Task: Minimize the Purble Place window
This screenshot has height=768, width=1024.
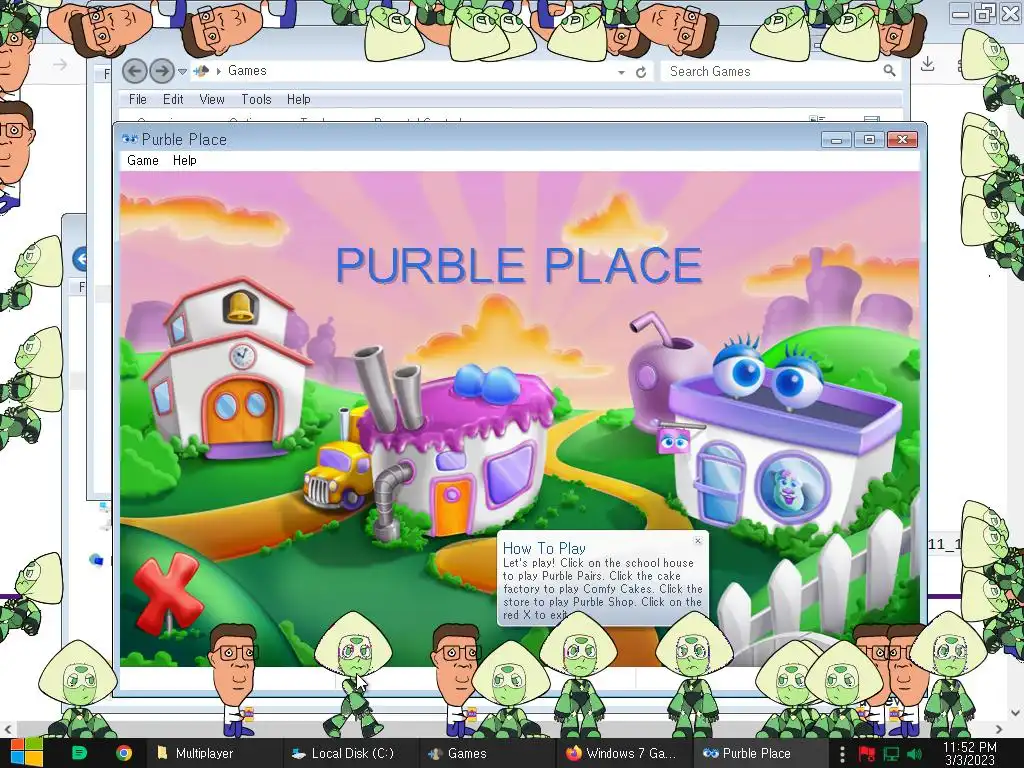Action: pyautogui.click(x=836, y=139)
